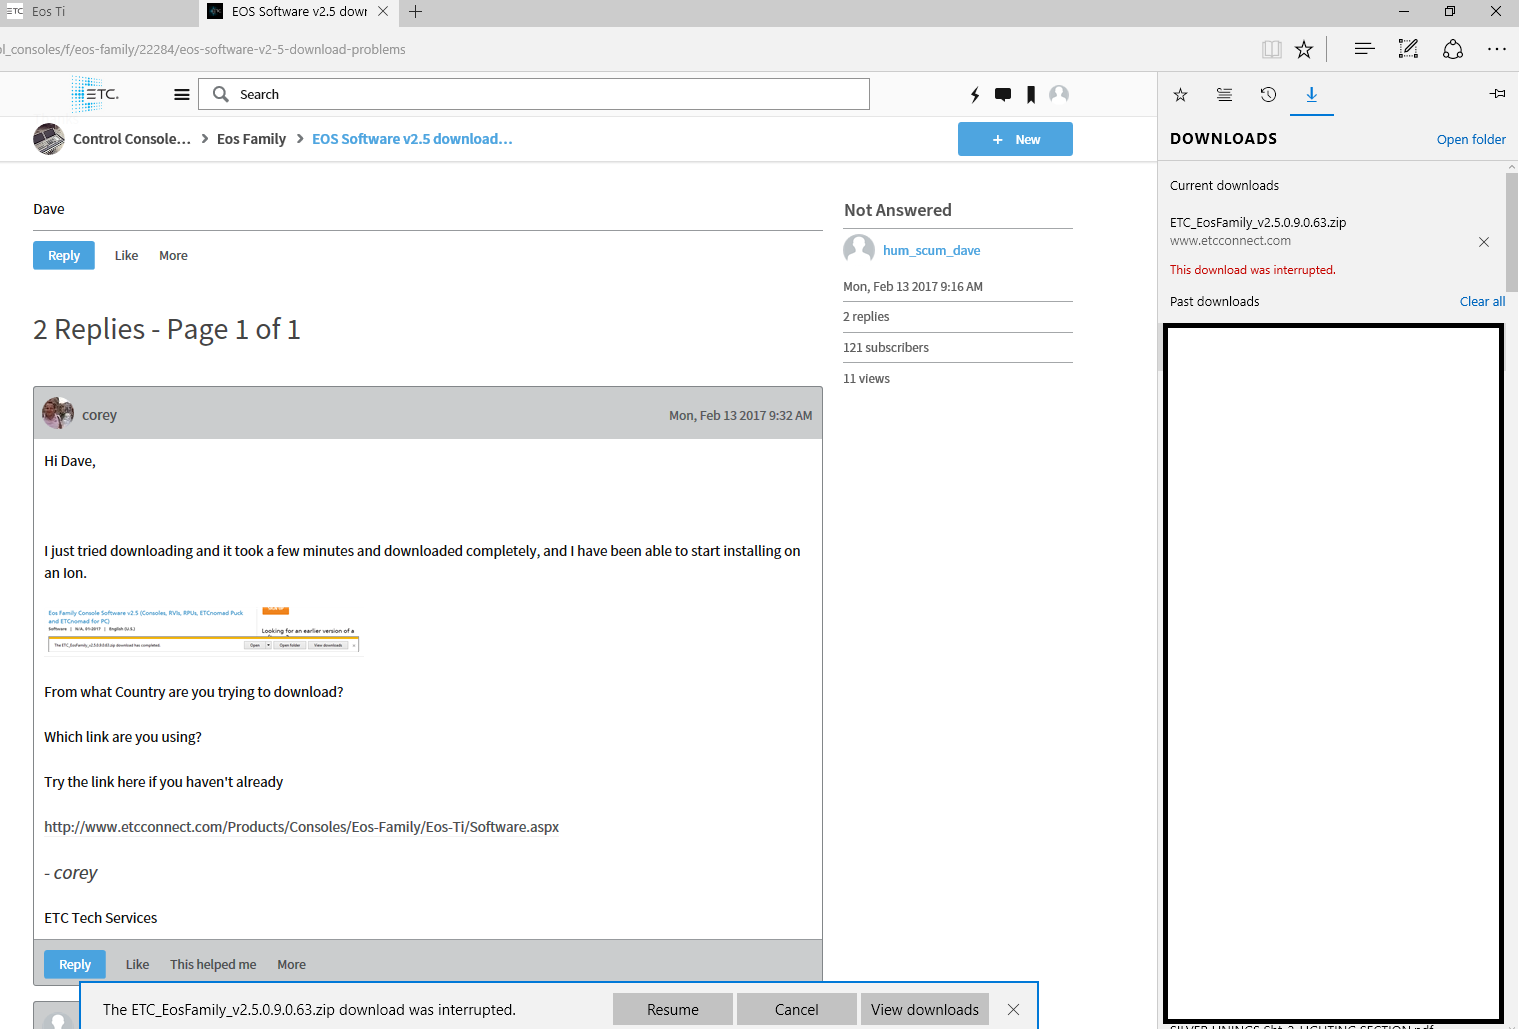Click hum_scum_dave avatar image
This screenshot has width=1519, height=1029.
(x=859, y=249)
